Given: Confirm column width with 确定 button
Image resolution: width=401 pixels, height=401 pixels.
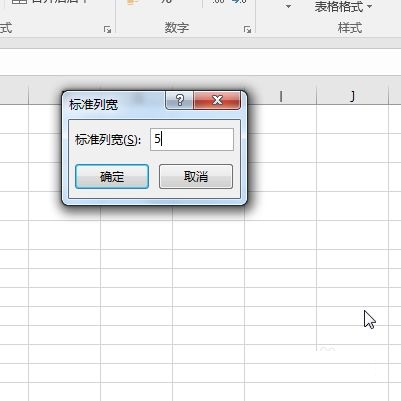Looking at the screenshot, I should (x=112, y=176).
